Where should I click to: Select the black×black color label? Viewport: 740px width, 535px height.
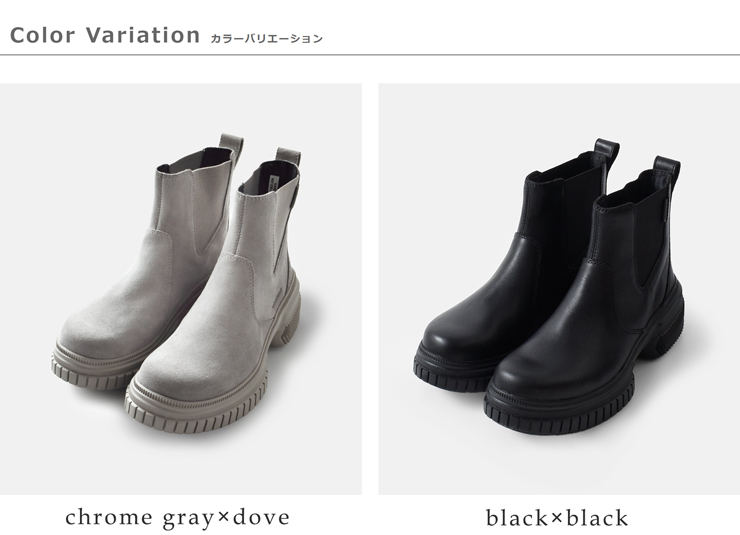(x=557, y=518)
